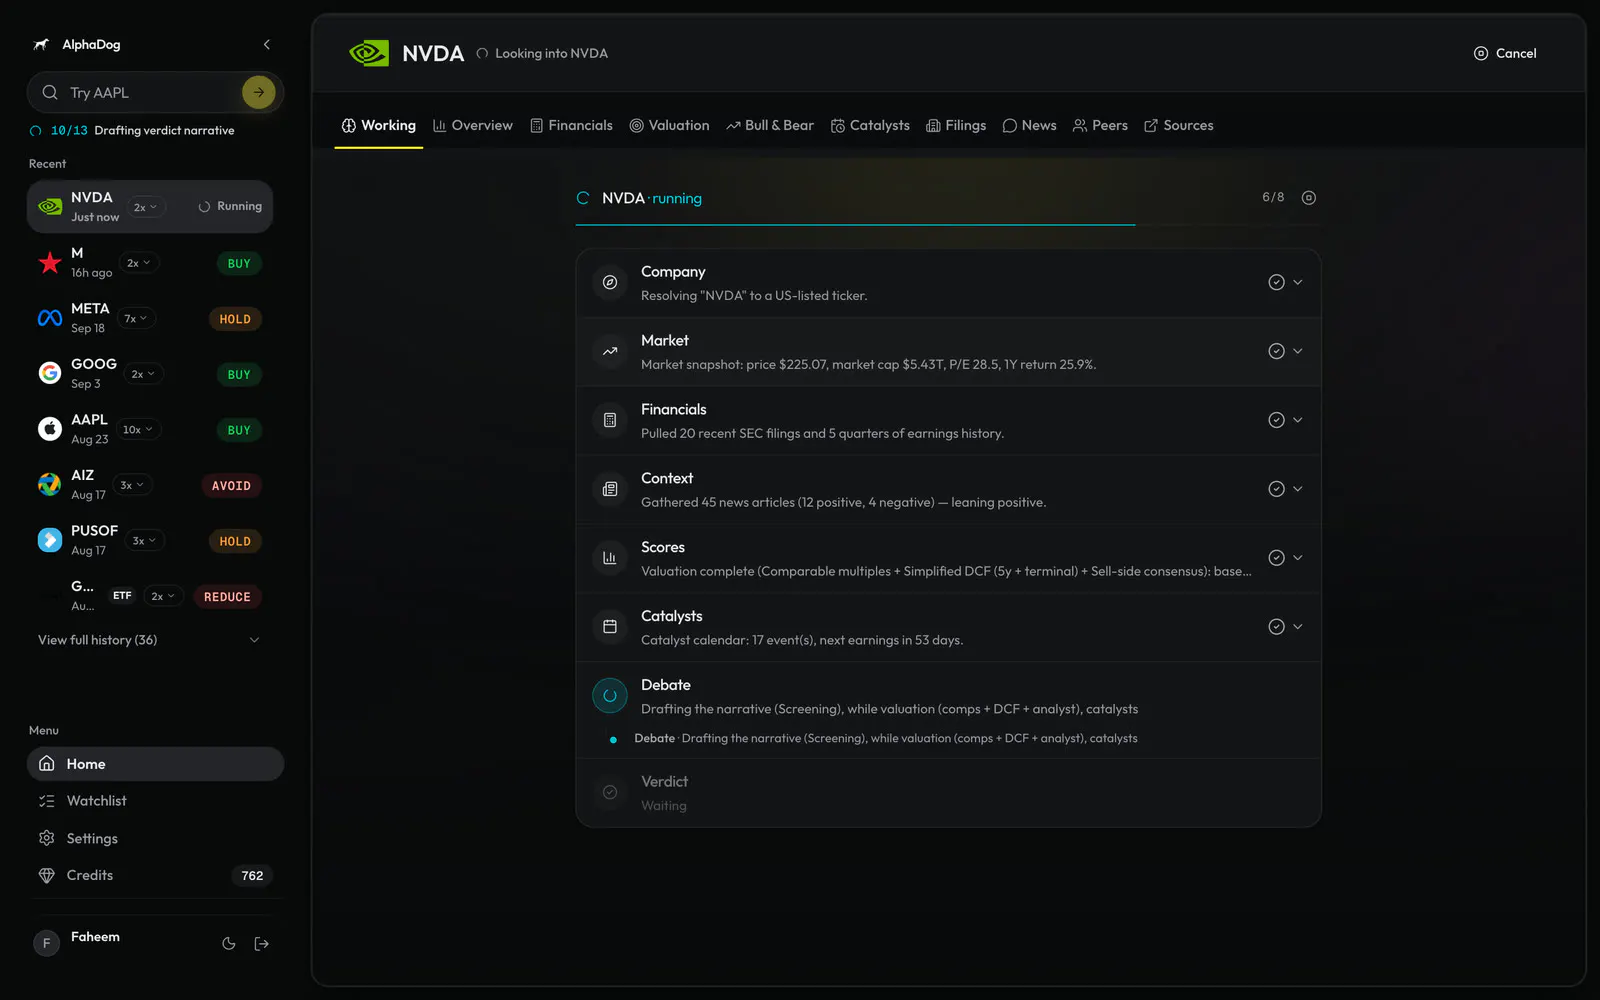The height and width of the screenshot is (1000, 1600).
Task: Click the Debate spinner step icon
Action: [x=610, y=695]
